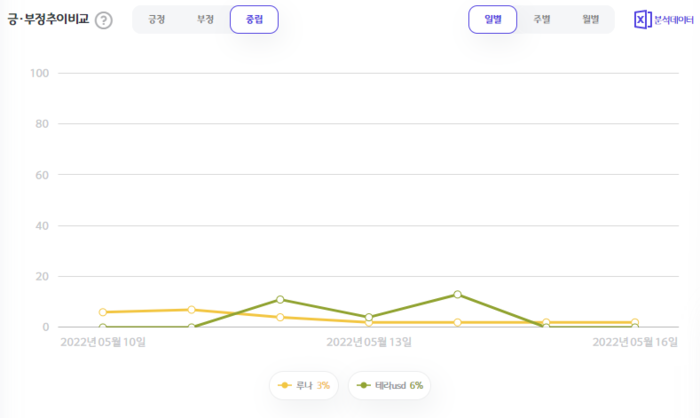Image resolution: width=700 pixels, height=418 pixels.
Task: Switch to 주별 weekly view
Action: [x=541, y=20]
